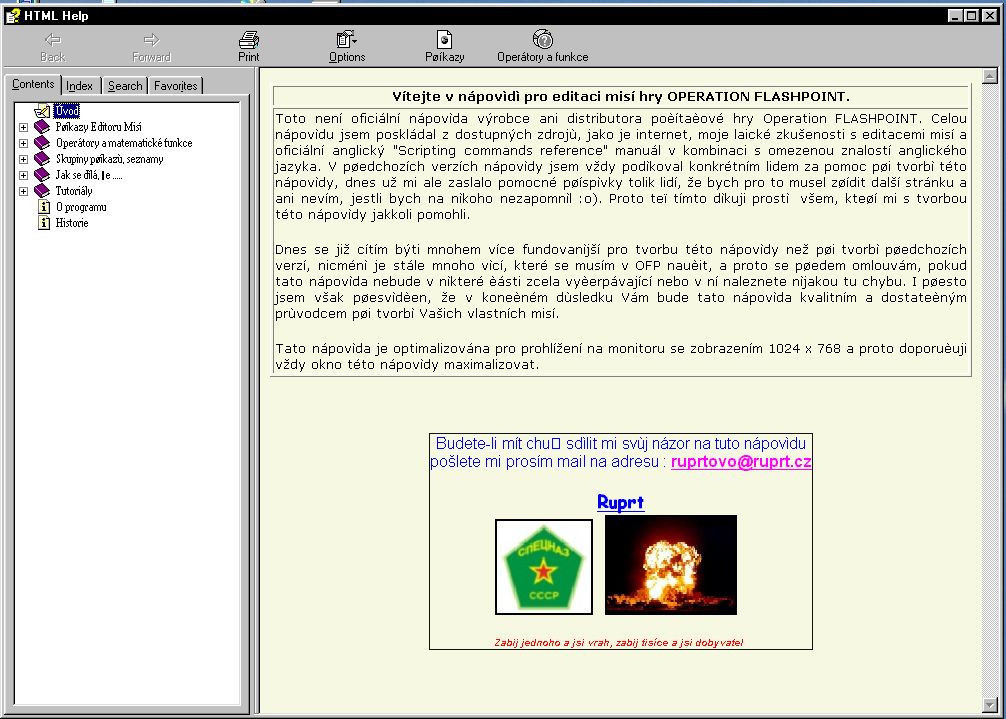
Task: Click the purple book icon beside Tutoriály
Action: coord(42,190)
